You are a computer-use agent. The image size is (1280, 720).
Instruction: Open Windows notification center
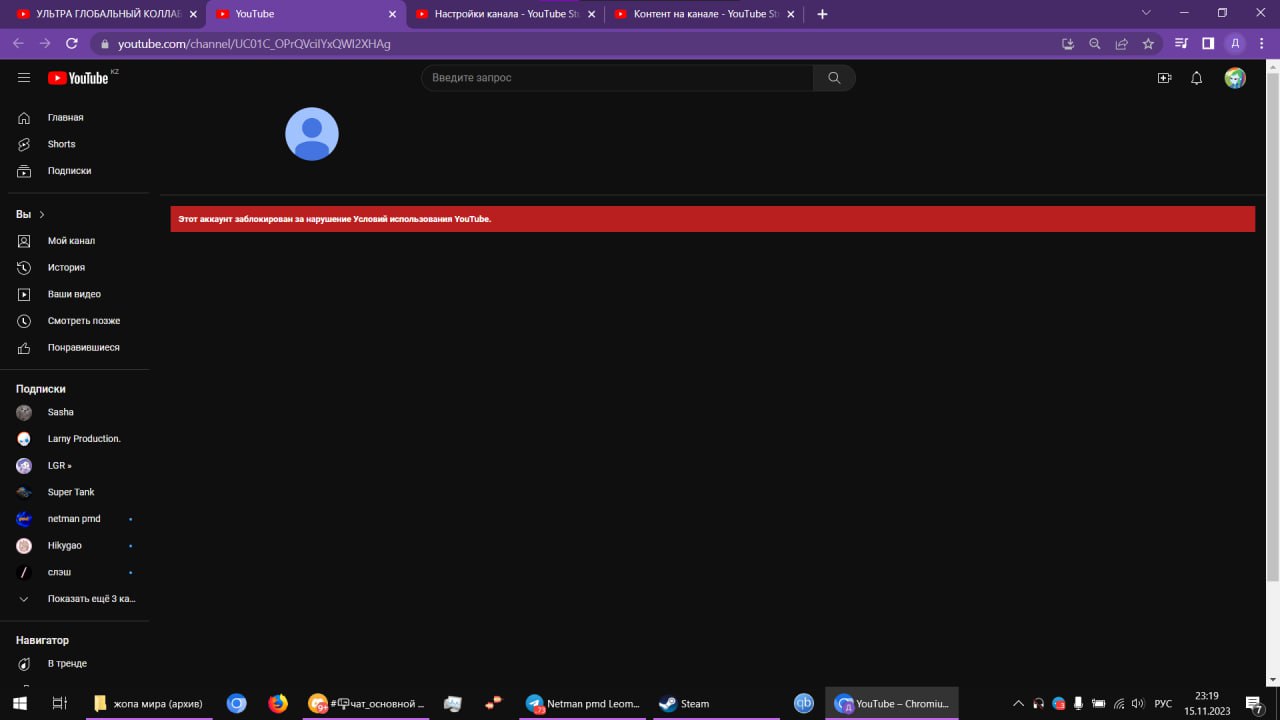[1254, 704]
